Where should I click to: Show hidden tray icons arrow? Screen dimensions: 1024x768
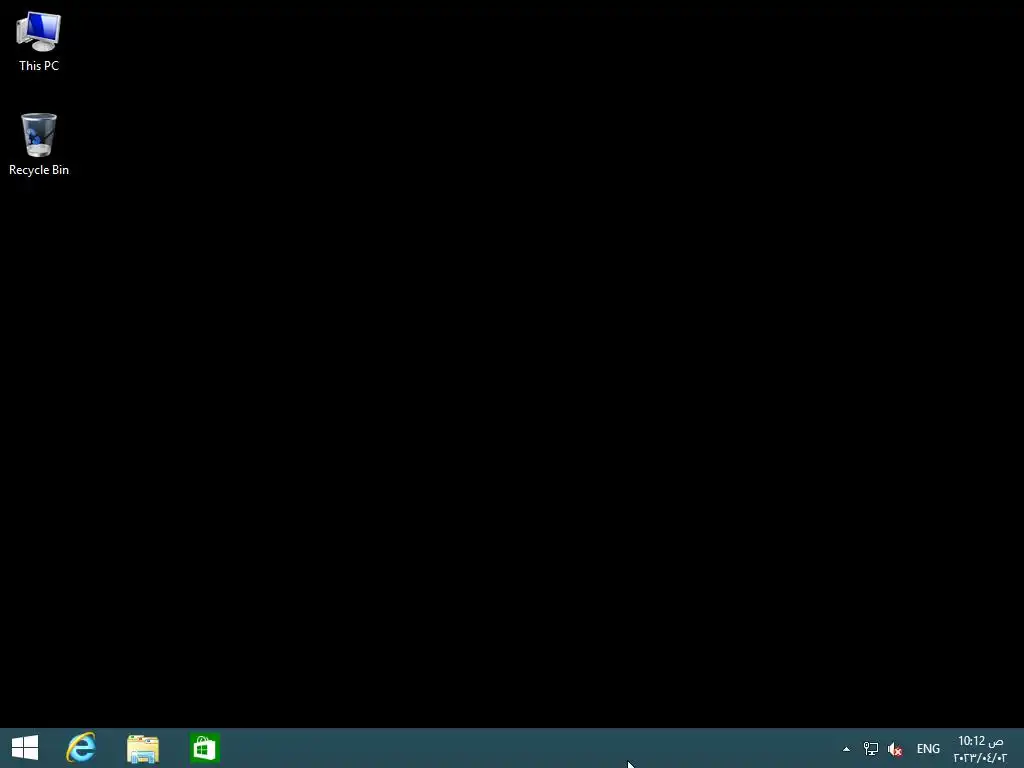pyautogui.click(x=846, y=749)
